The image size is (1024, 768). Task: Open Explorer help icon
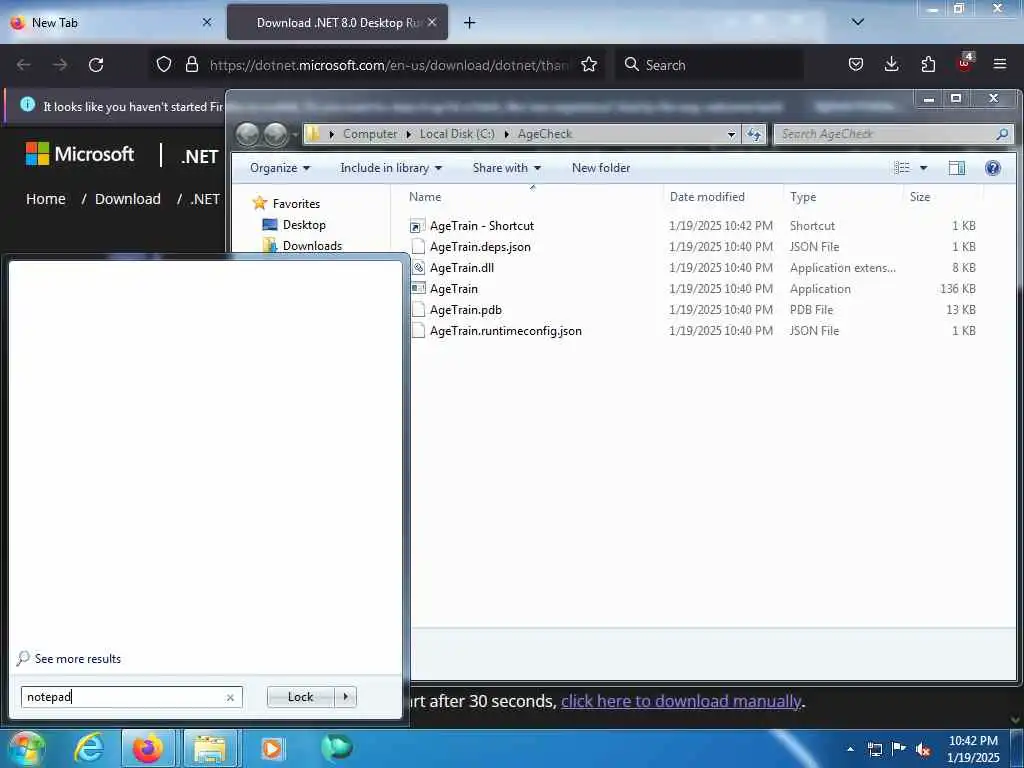pyautogui.click(x=993, y=168)
